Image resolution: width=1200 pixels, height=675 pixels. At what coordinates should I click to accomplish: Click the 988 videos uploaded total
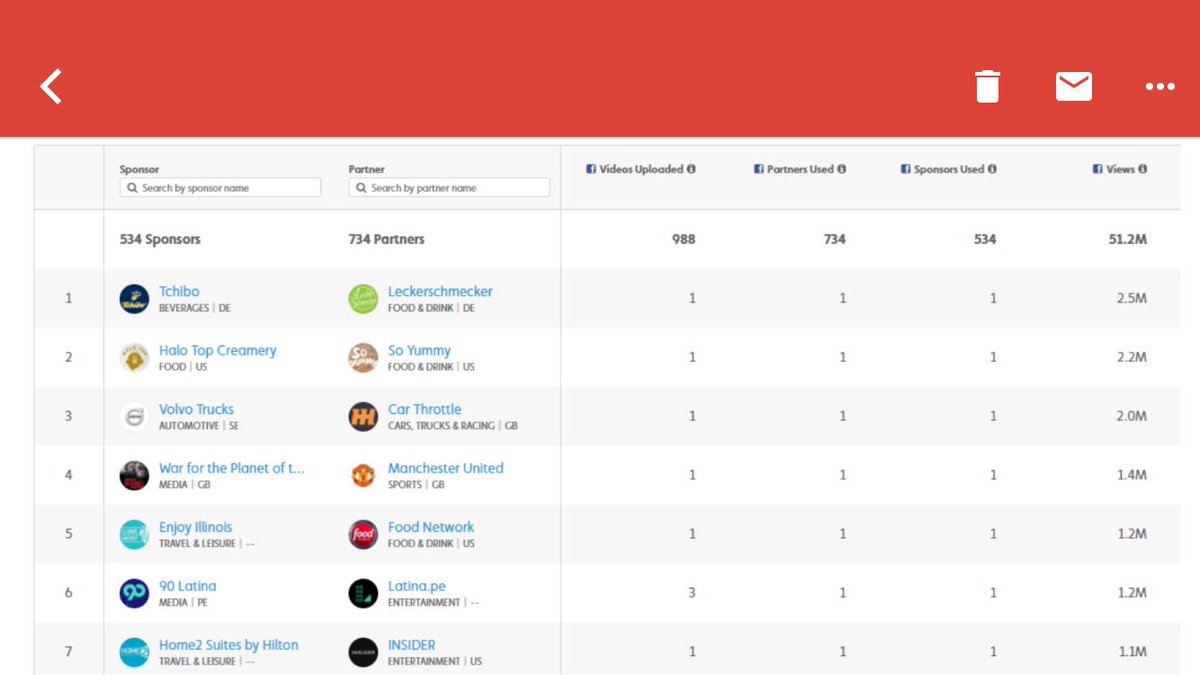(684, 239)
